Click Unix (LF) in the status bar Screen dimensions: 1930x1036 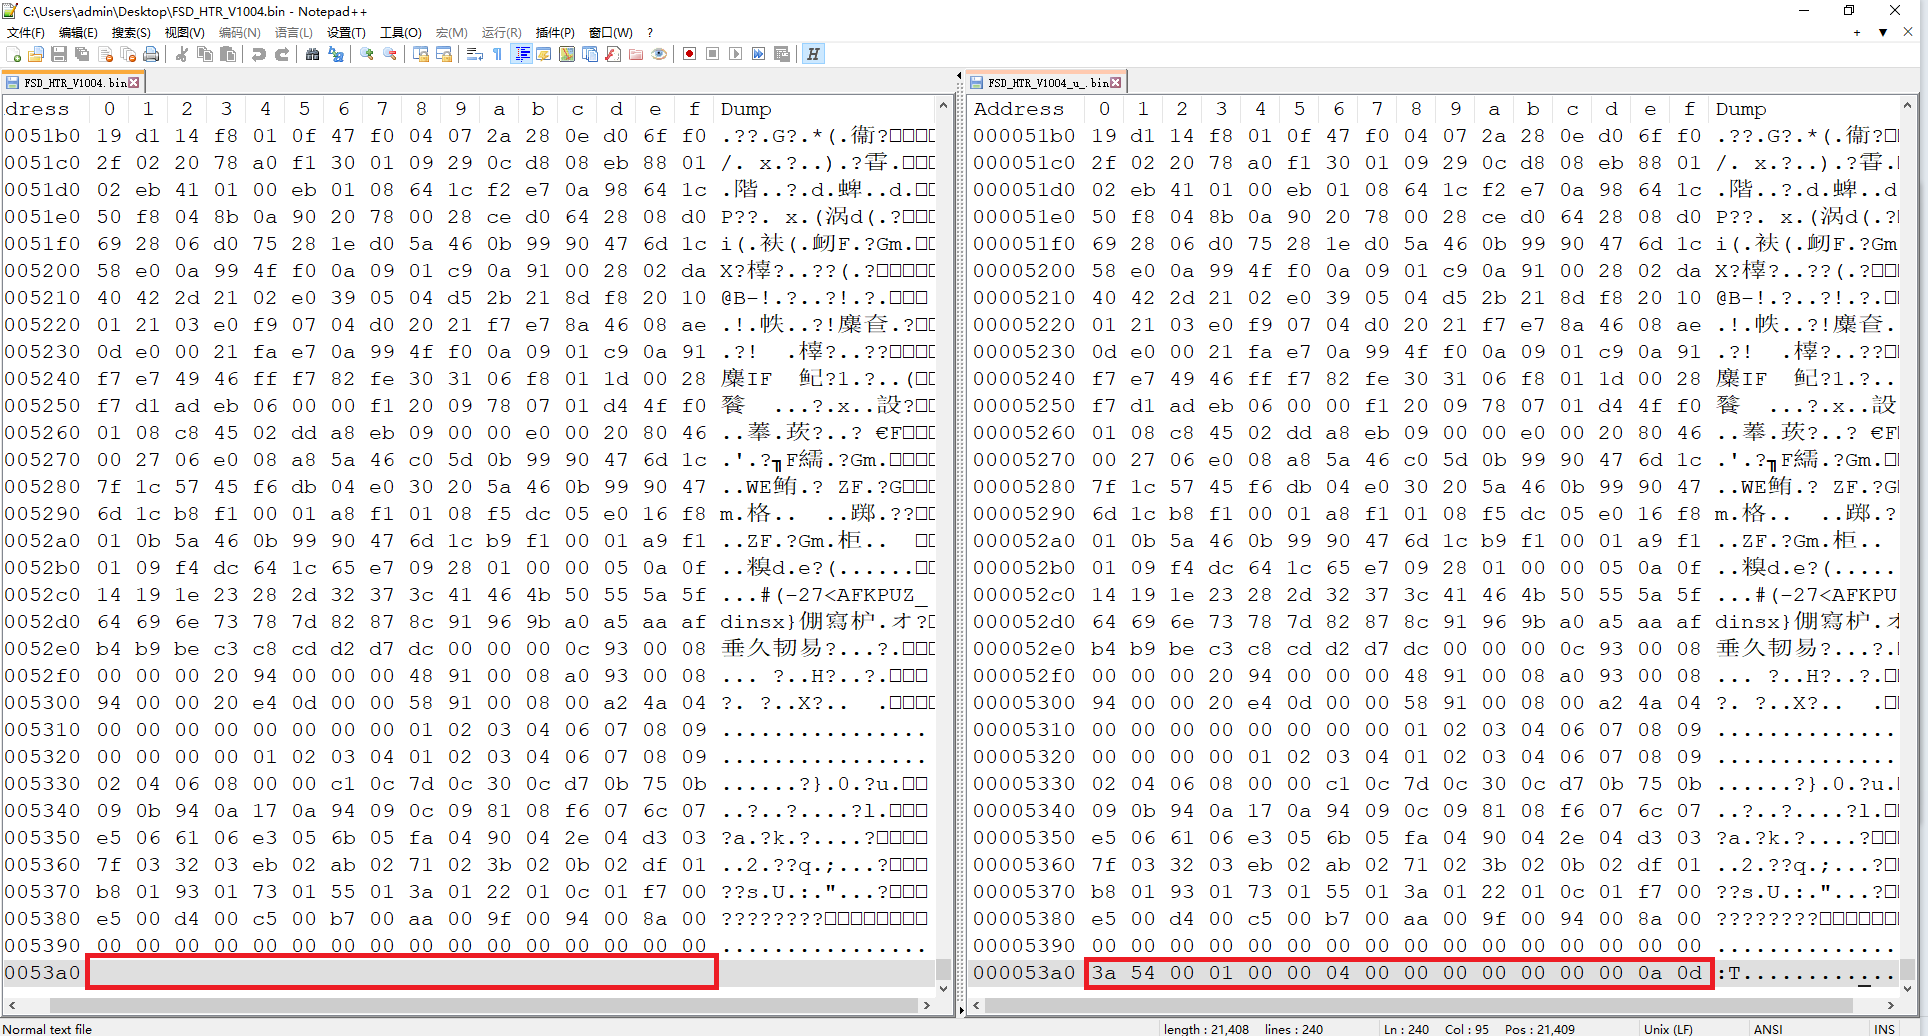[1668, 1028]
